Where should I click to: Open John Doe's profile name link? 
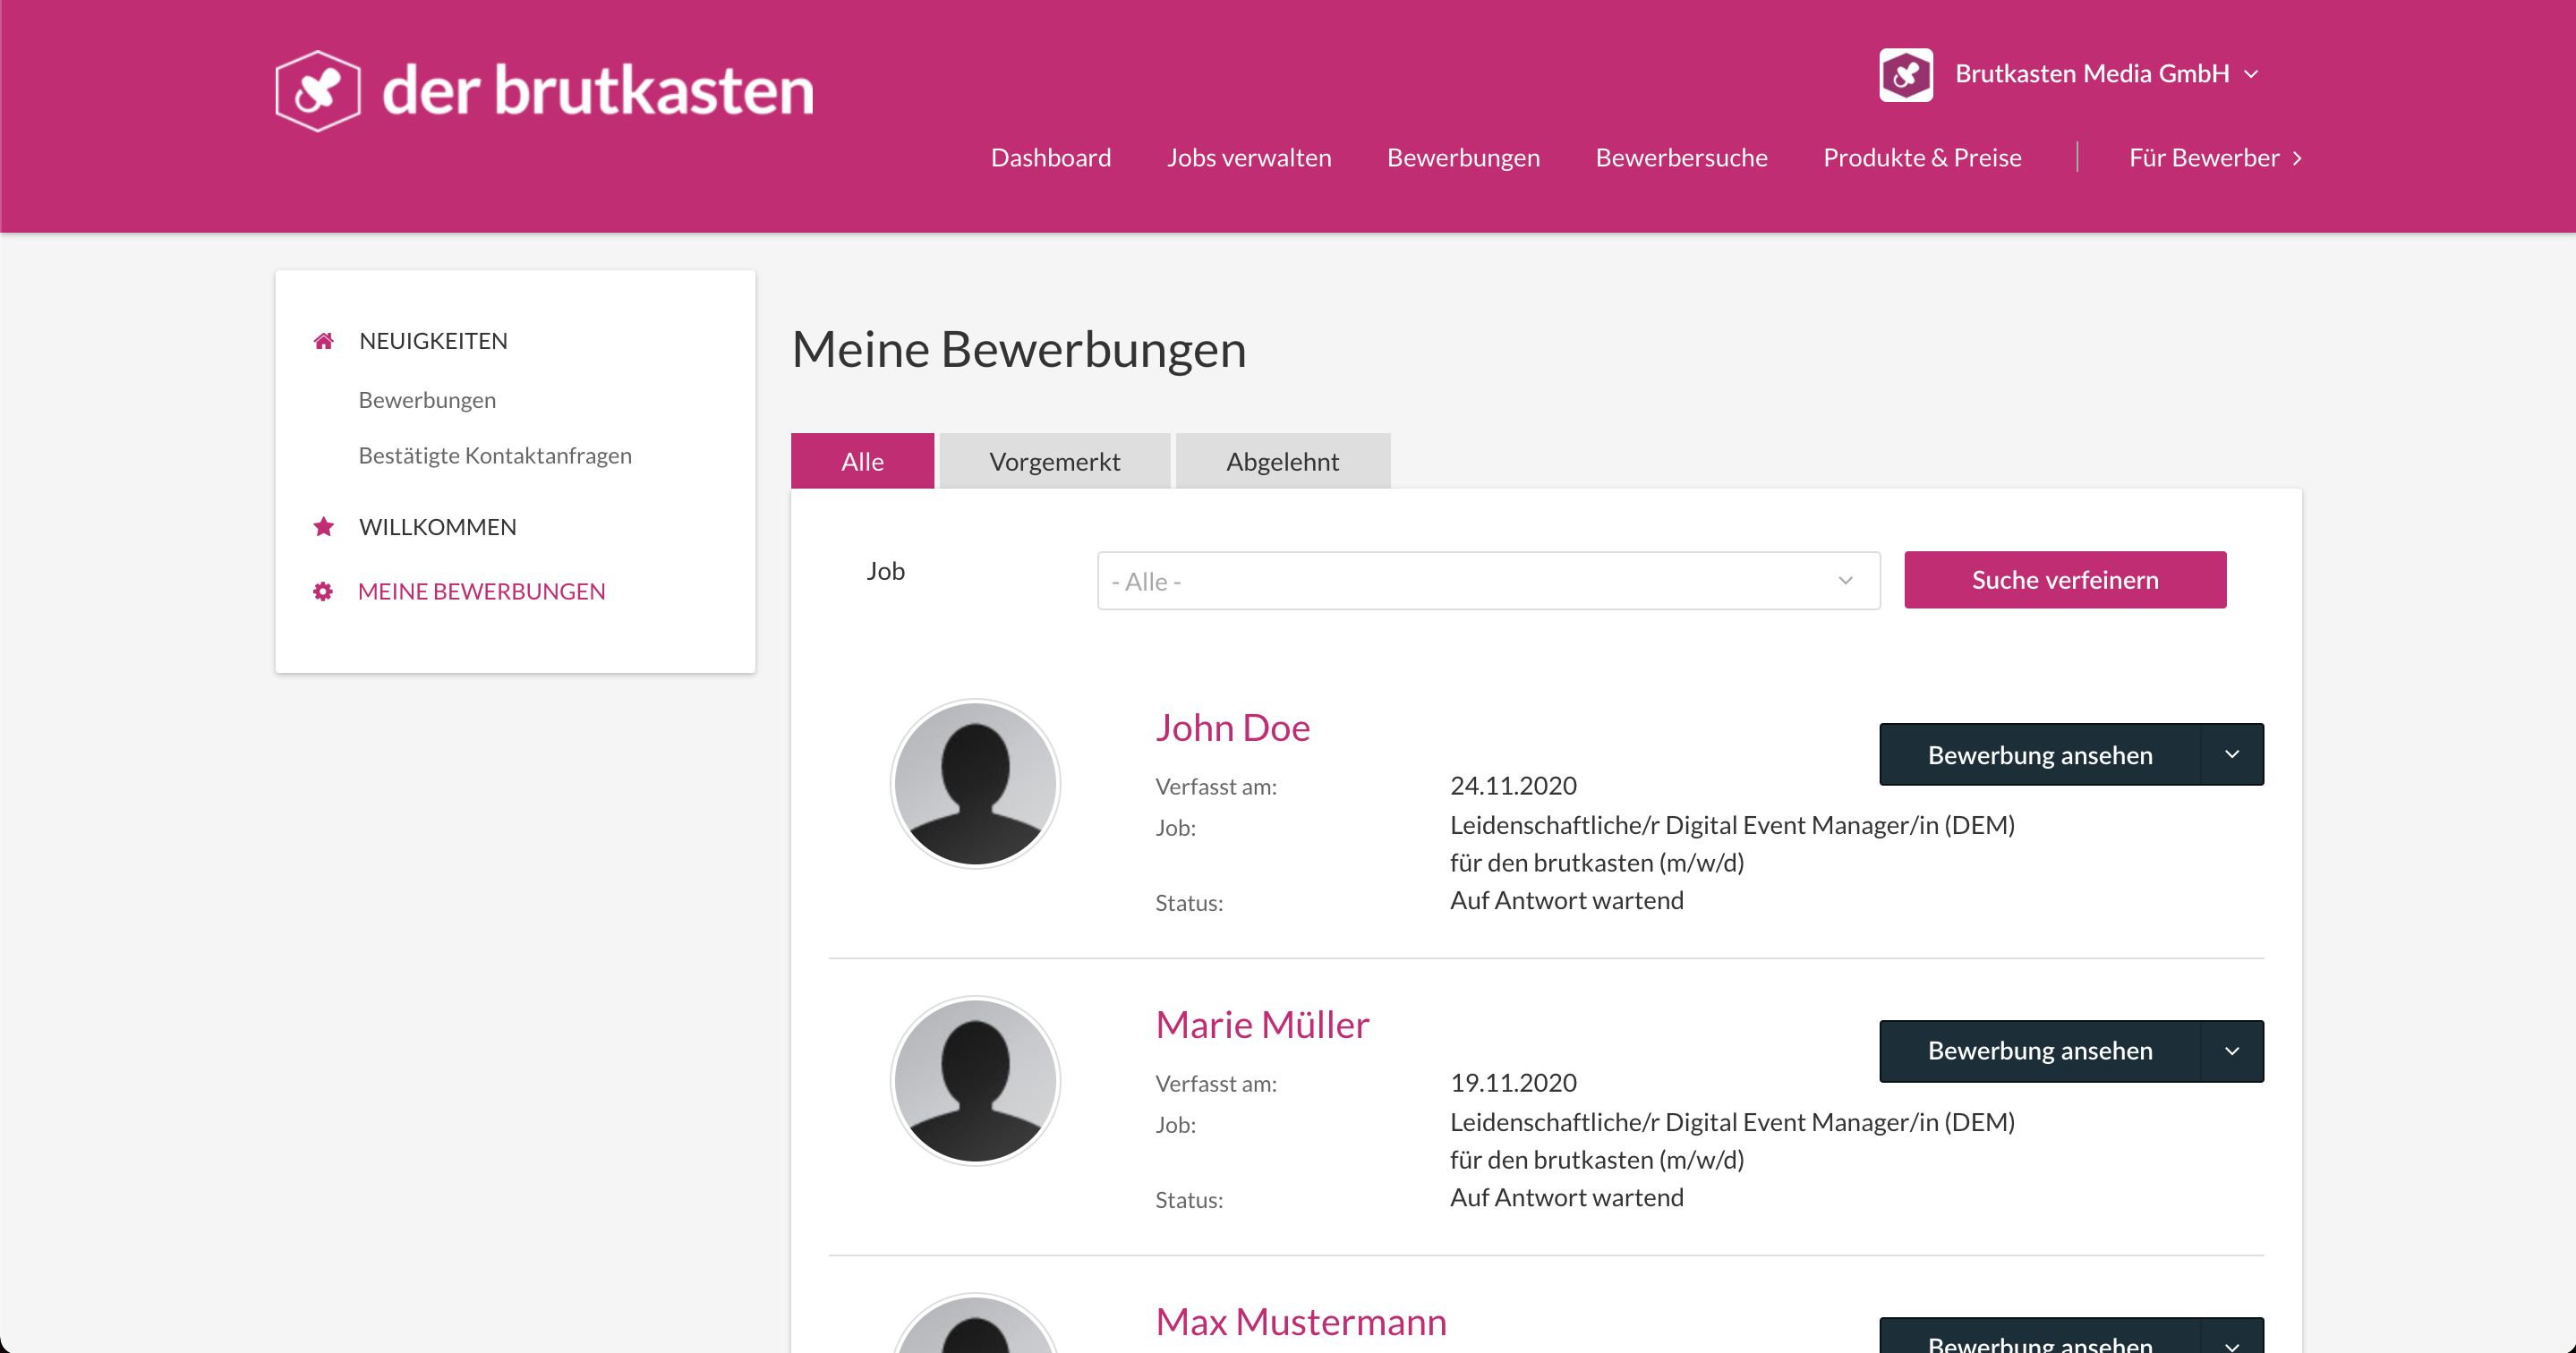click(x=1232, y=728)
